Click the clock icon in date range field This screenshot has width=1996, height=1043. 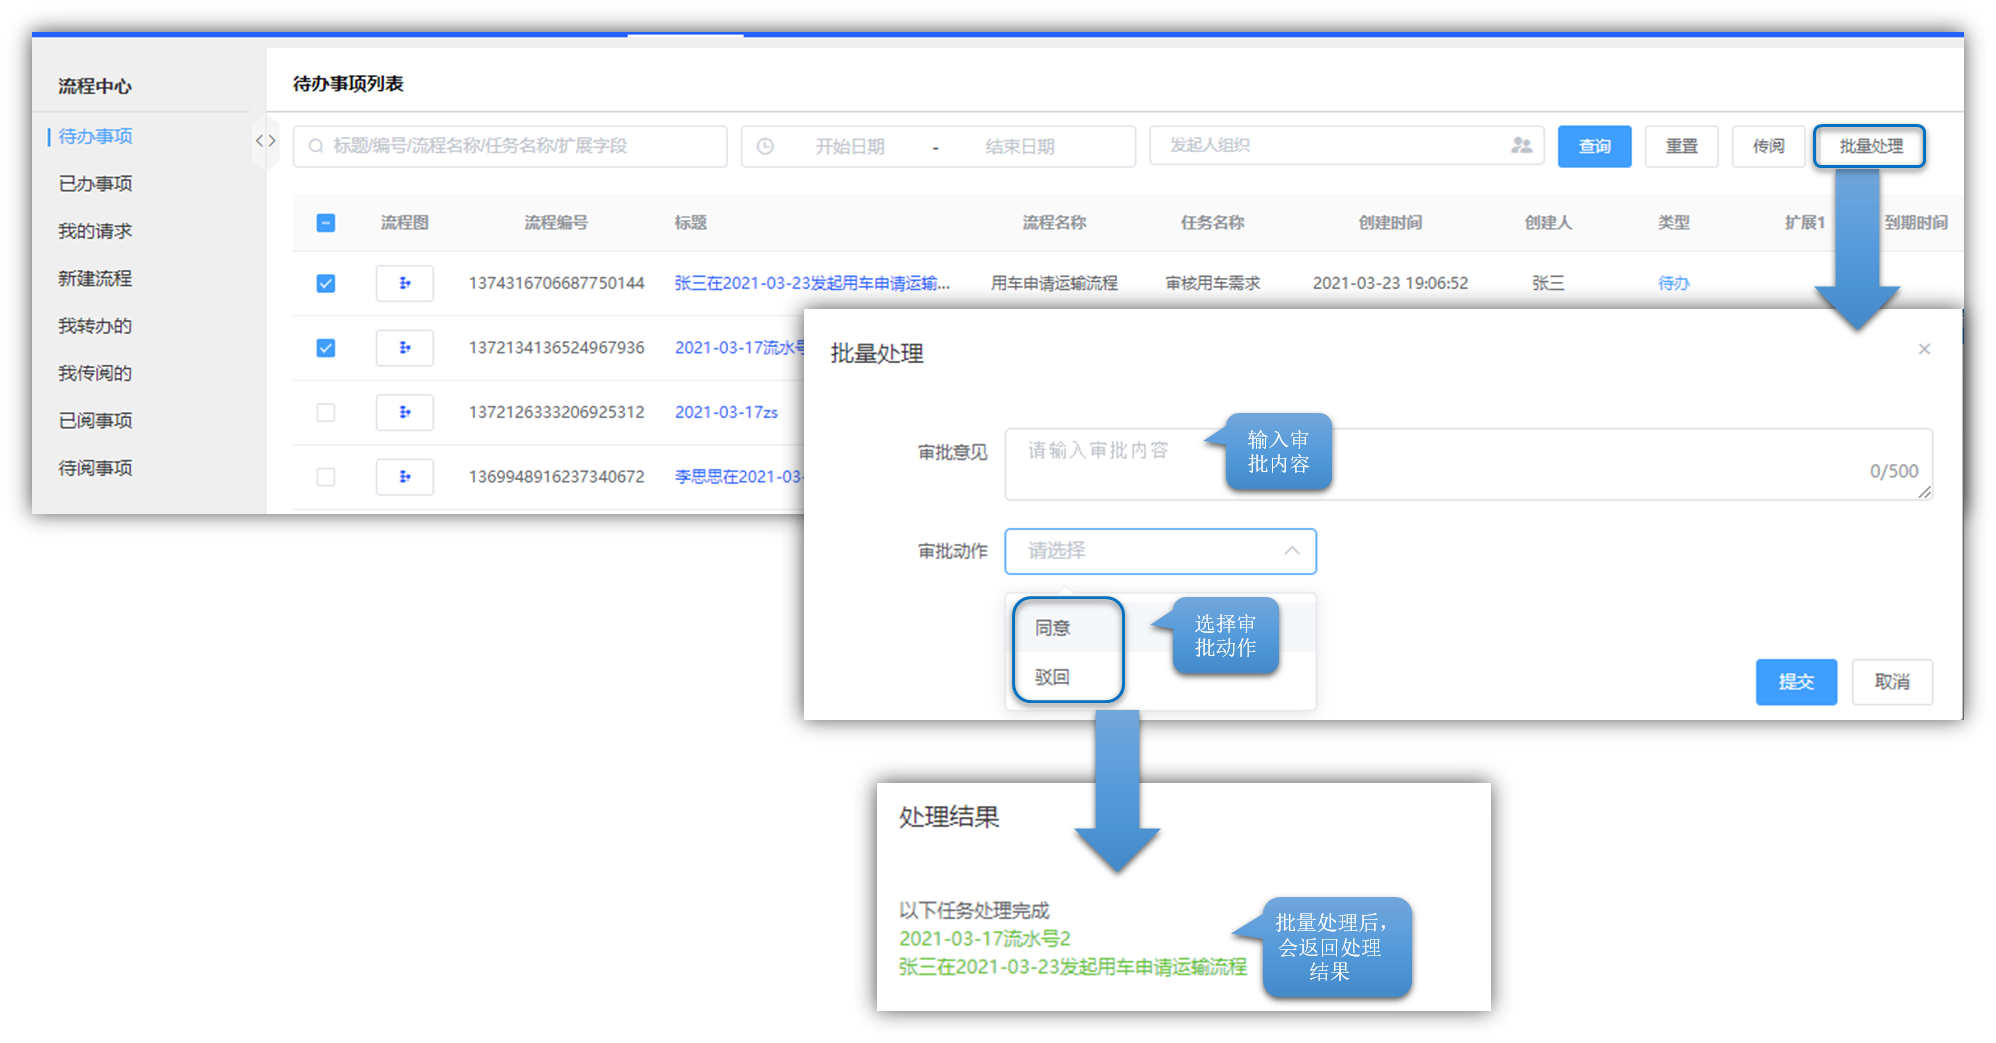[765, 147]
